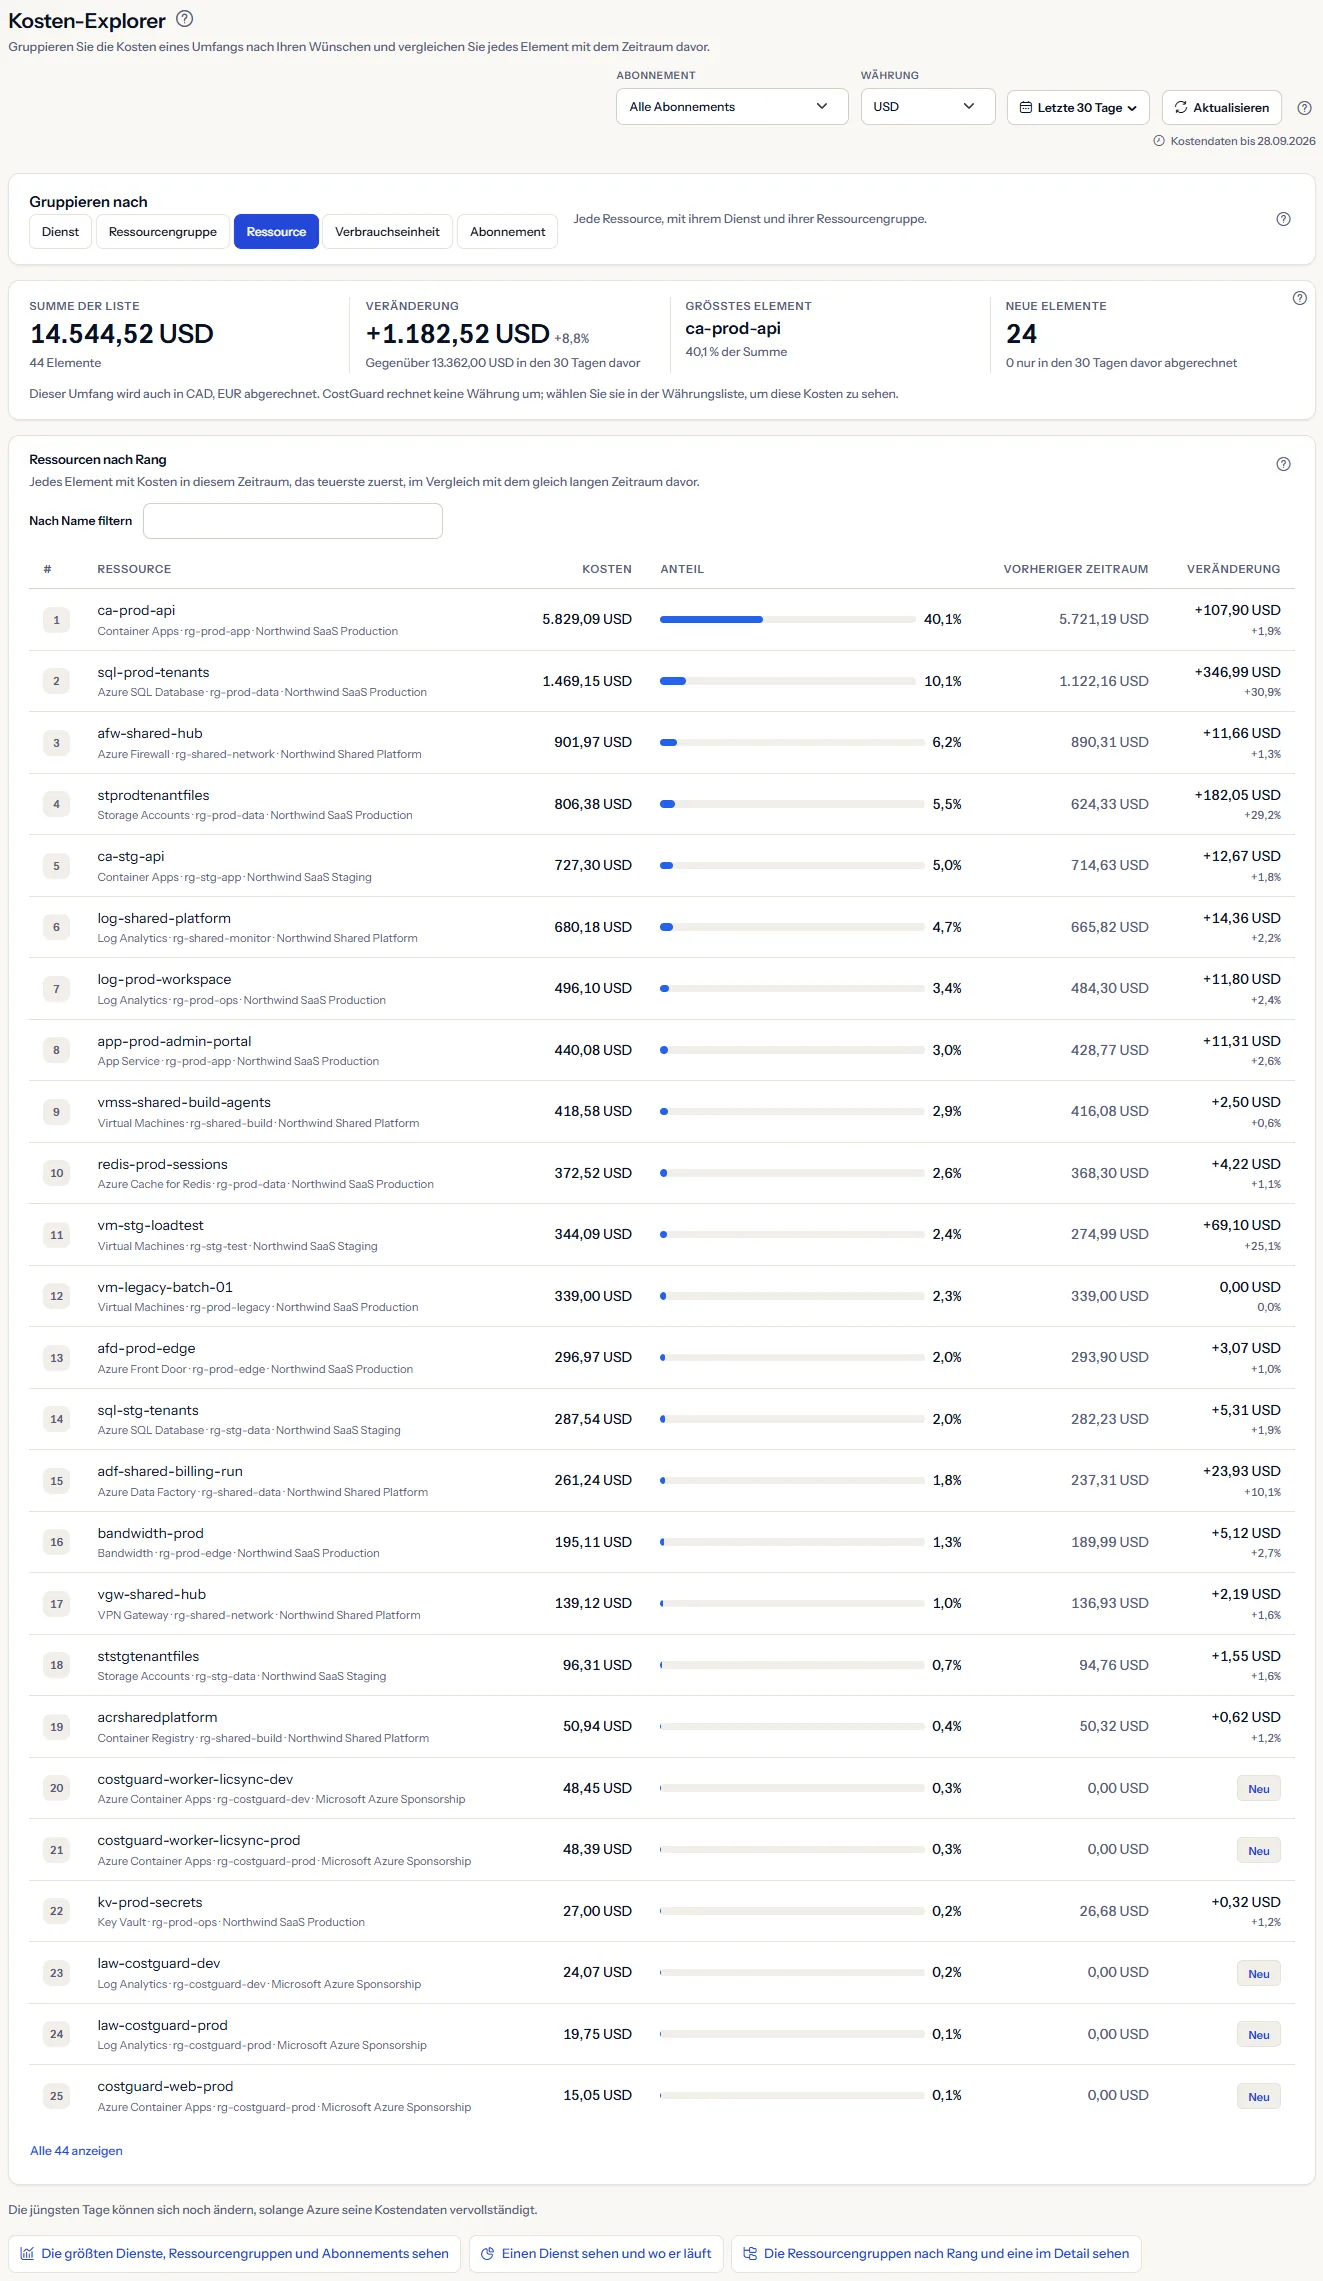Screen dimensions: 1323x2281
Task: Open the Alle Abonnements dropdown
Action: point(732,107)
